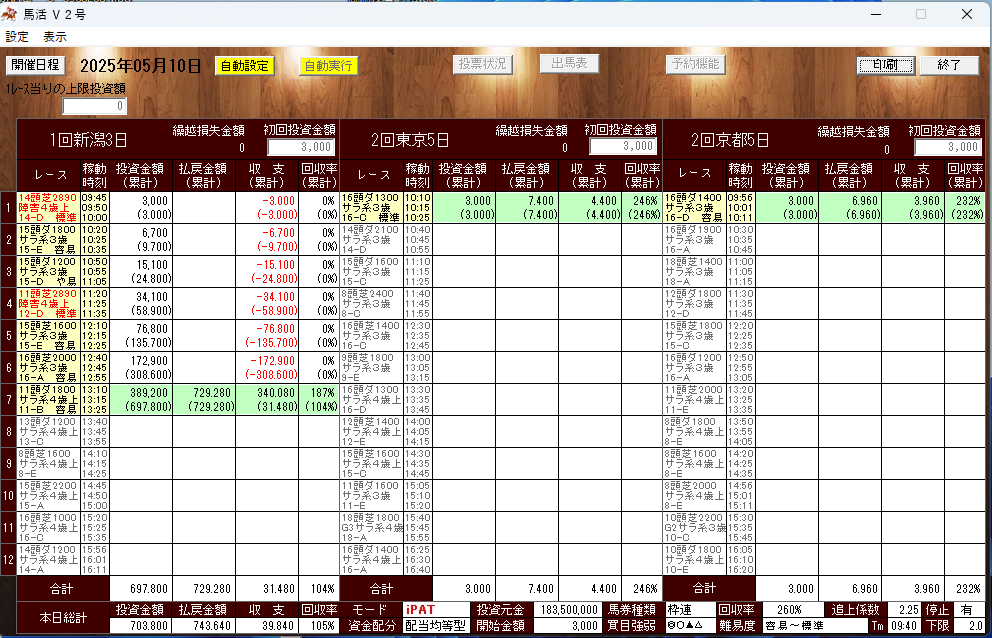Viewport: 992px width, 638px height.
Task: Click the horse app icon in title bar
Action: click(x=9, y=14)
